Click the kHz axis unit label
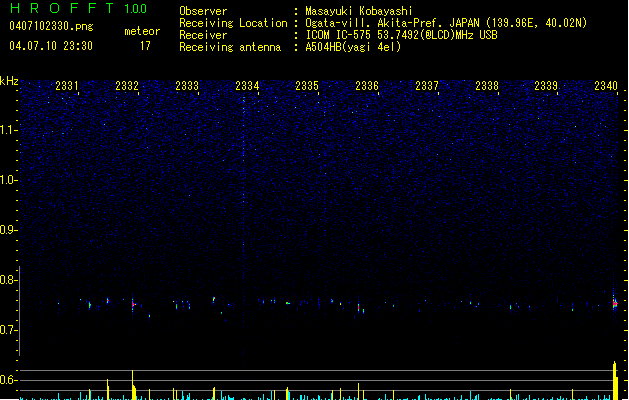 (9, 81)
